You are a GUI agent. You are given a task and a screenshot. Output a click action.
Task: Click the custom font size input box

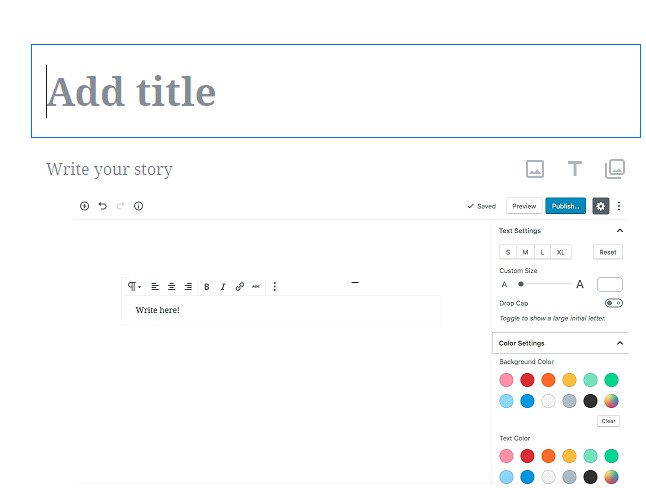click(x=610, y=284)
